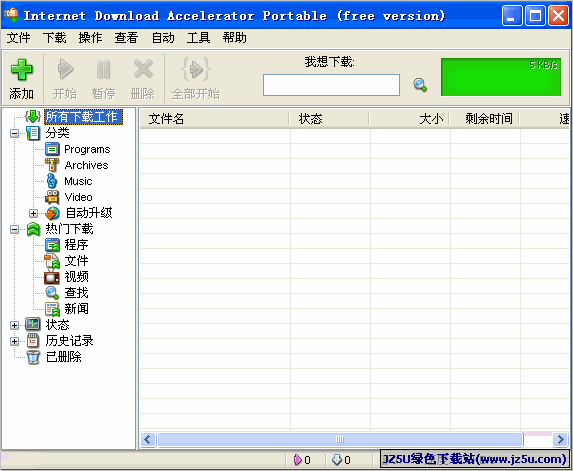Open the 下载 (Download) menu
This screenshot has width=573, height=471.
54,38
